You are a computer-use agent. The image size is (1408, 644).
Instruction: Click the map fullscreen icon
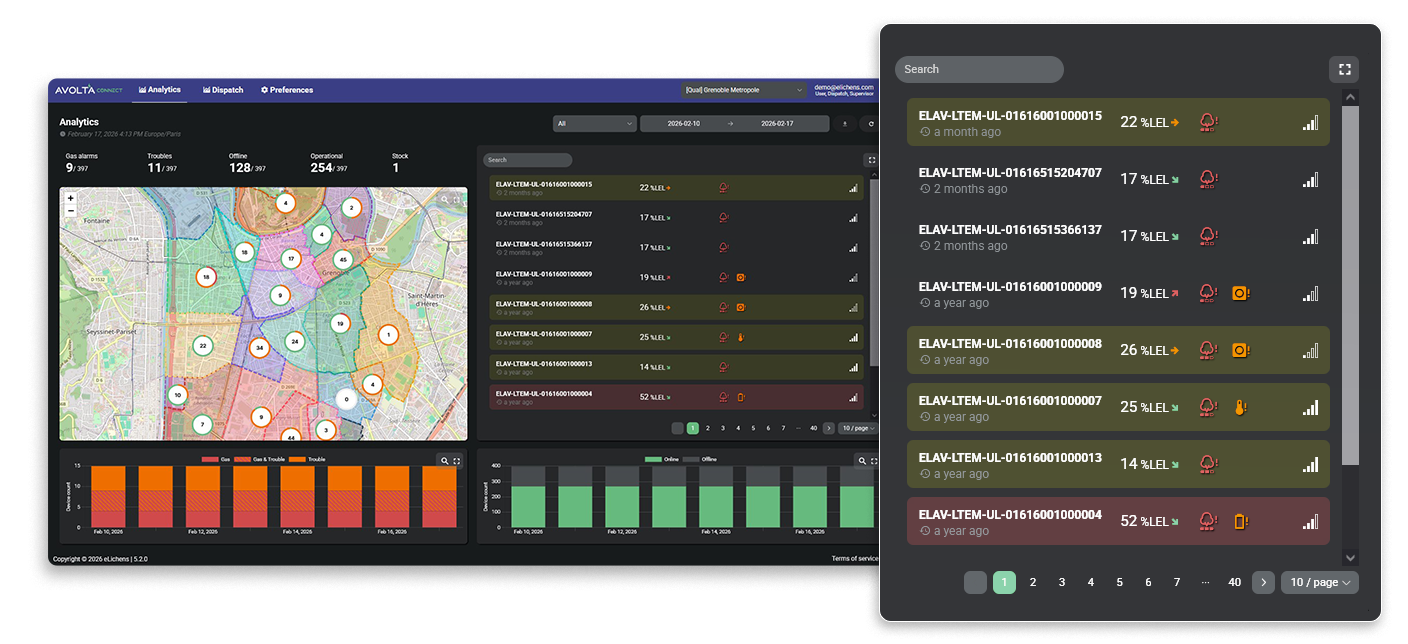(x=457, y=200)
